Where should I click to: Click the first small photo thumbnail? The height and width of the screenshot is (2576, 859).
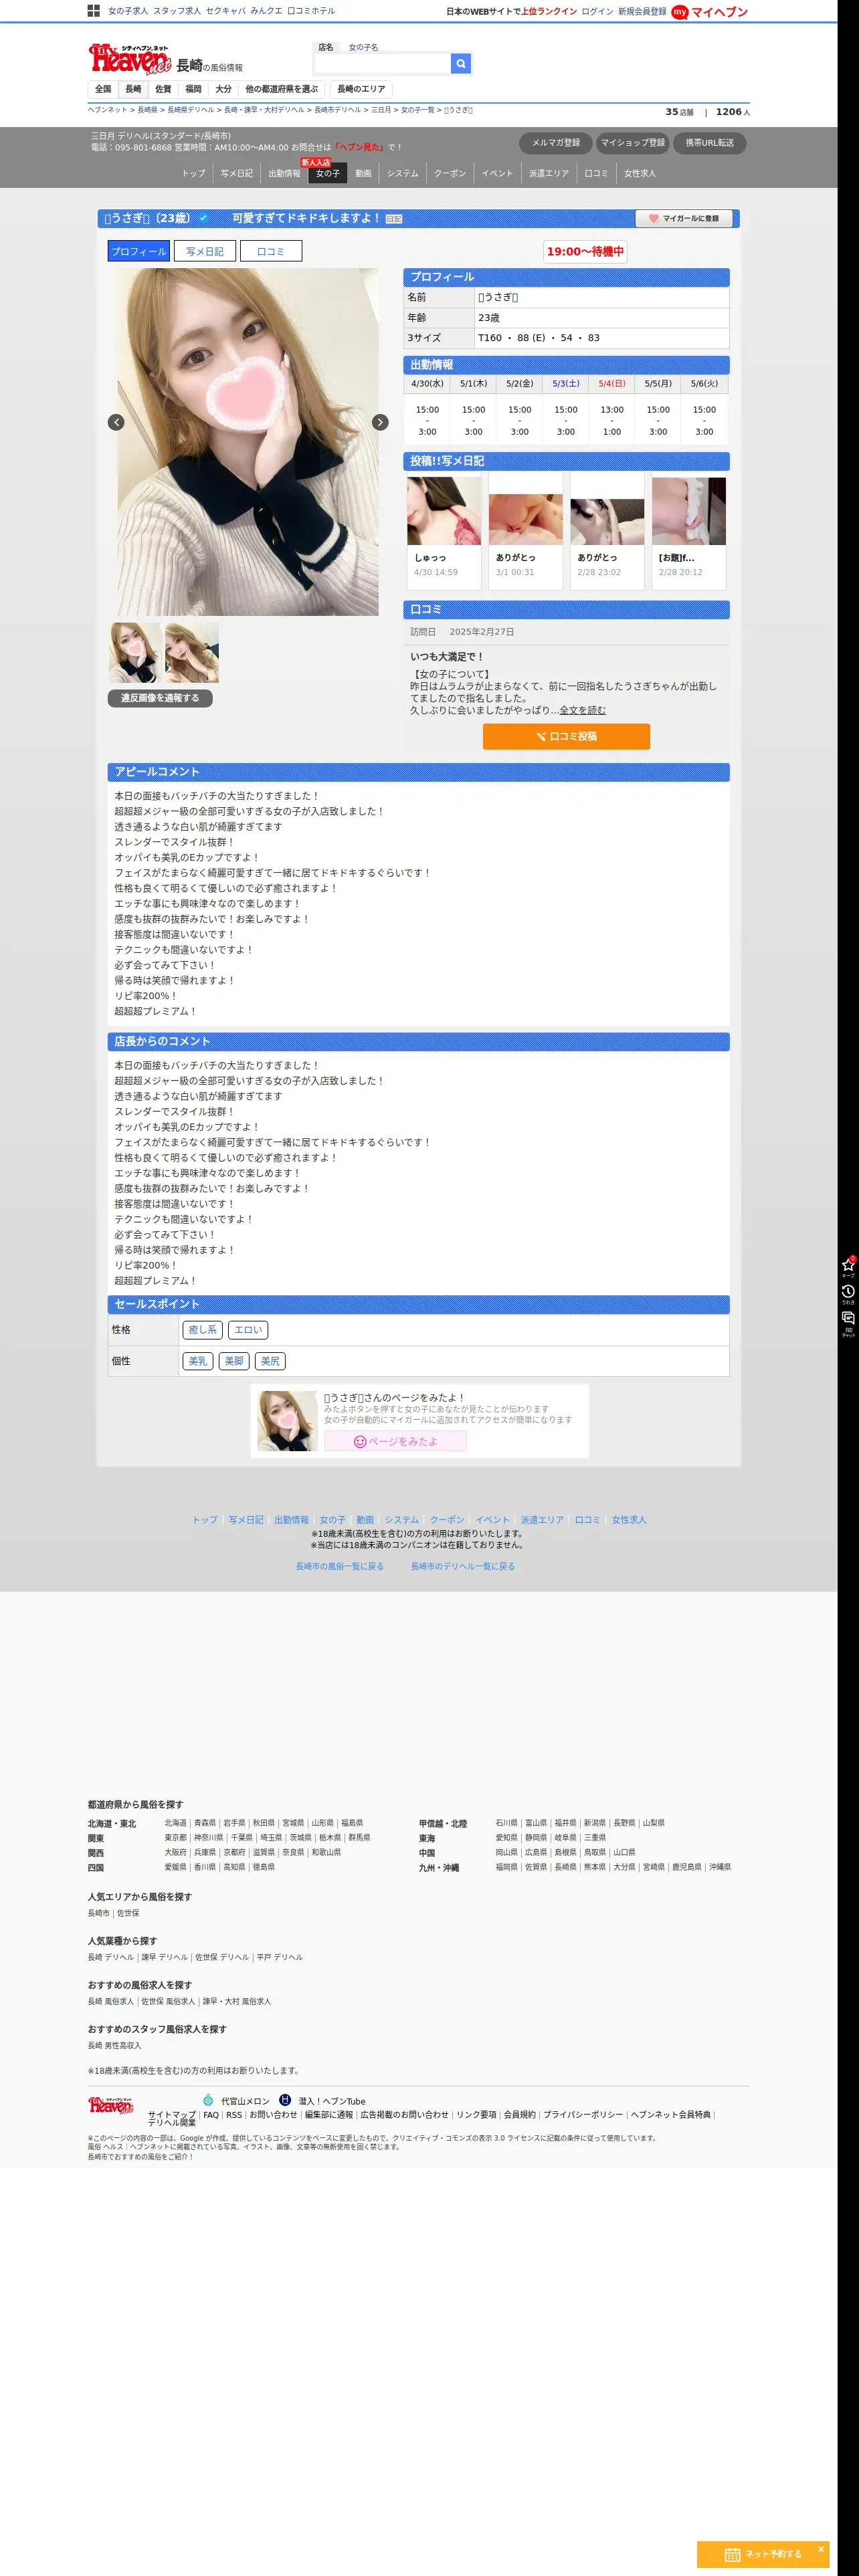point(135,653)
